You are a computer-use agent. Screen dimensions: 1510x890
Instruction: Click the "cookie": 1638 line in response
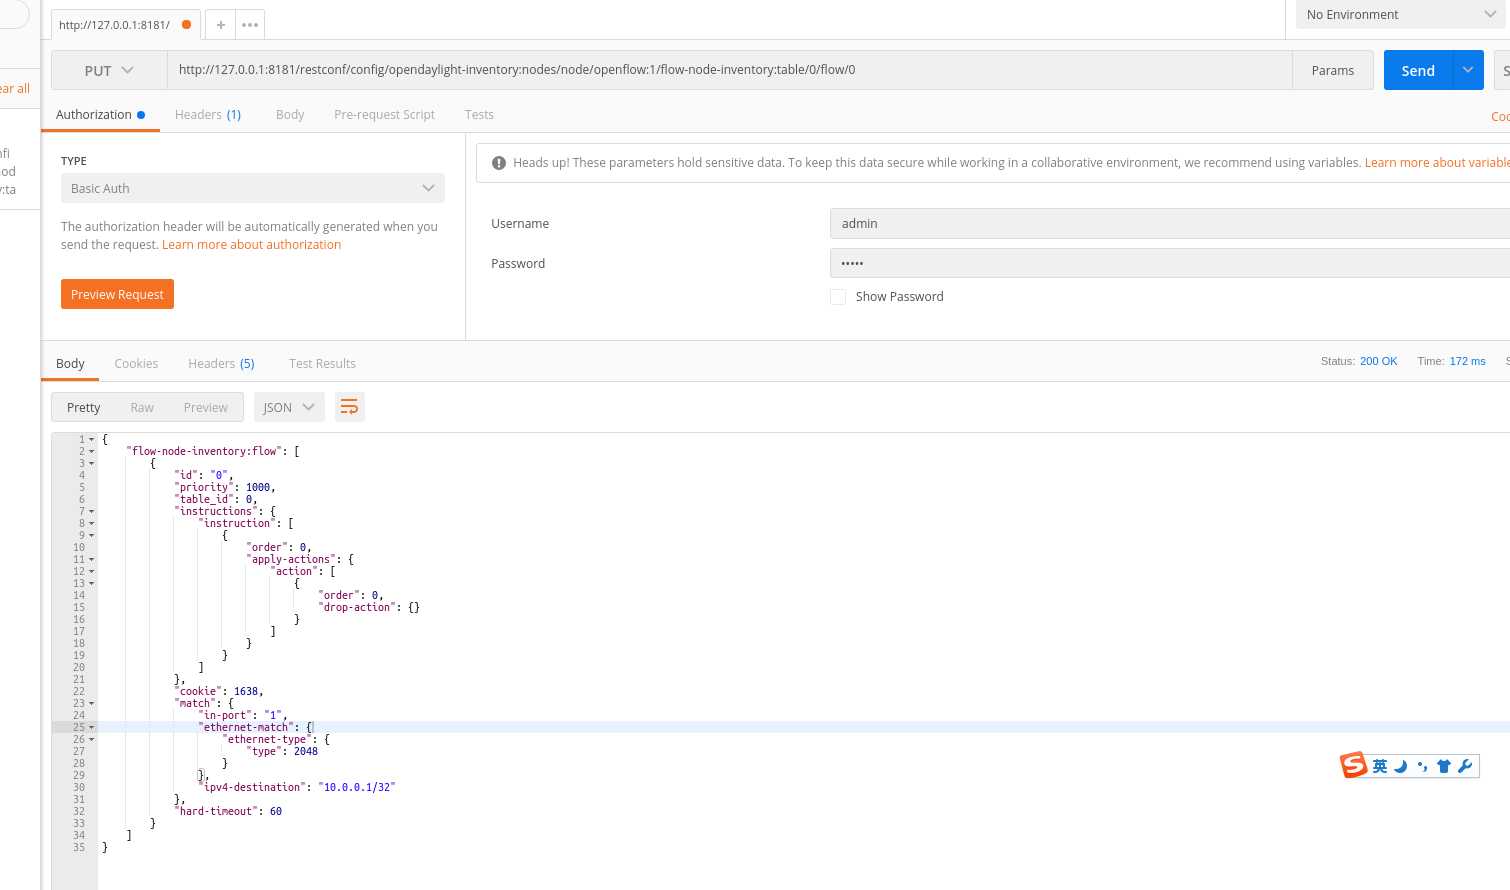[219, 691]
